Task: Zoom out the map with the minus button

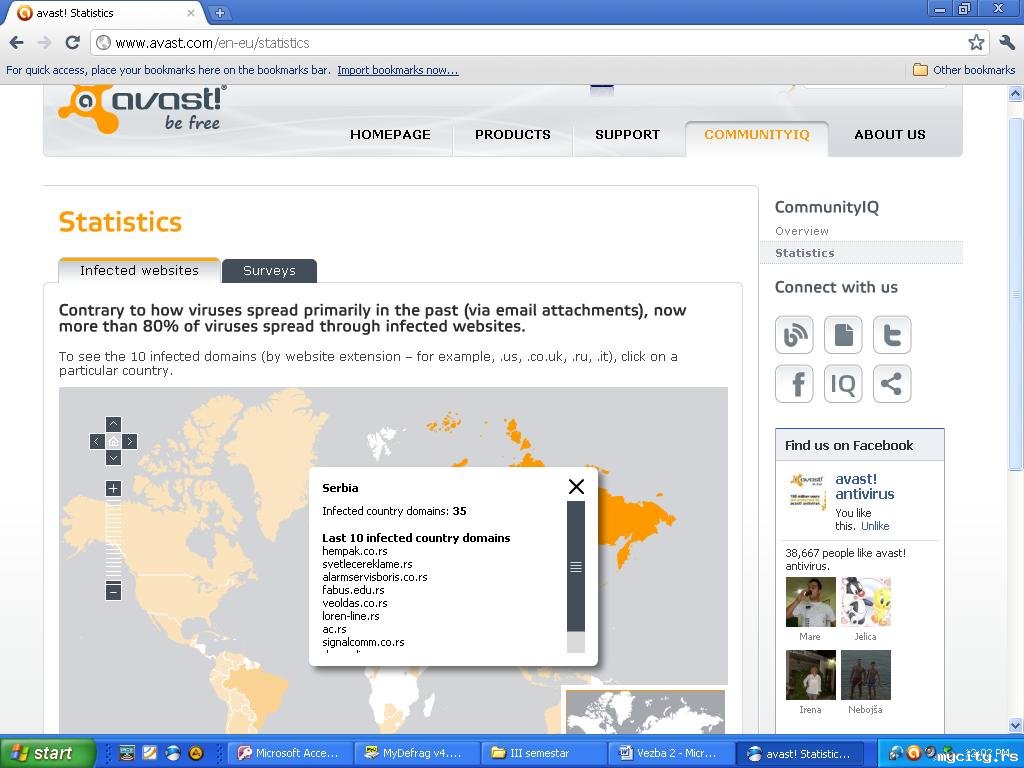Action: point(114,592)
